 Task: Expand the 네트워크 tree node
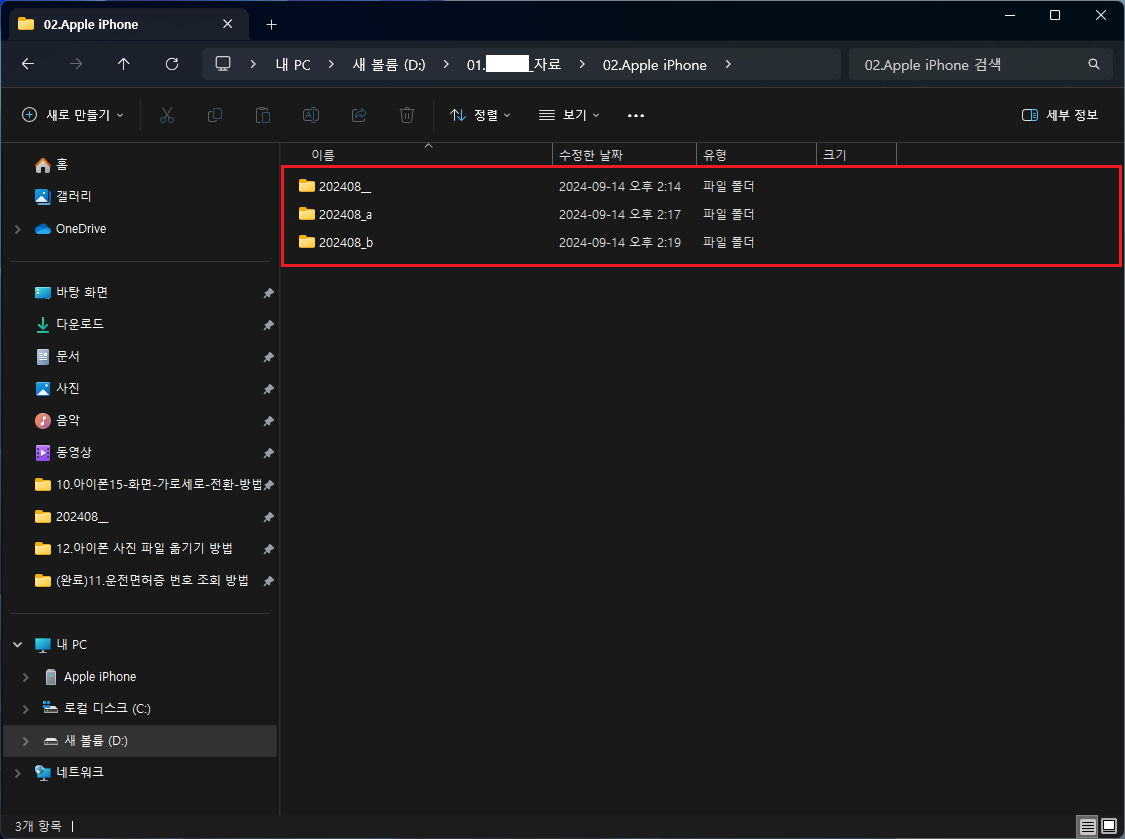[x=18, y=773]
